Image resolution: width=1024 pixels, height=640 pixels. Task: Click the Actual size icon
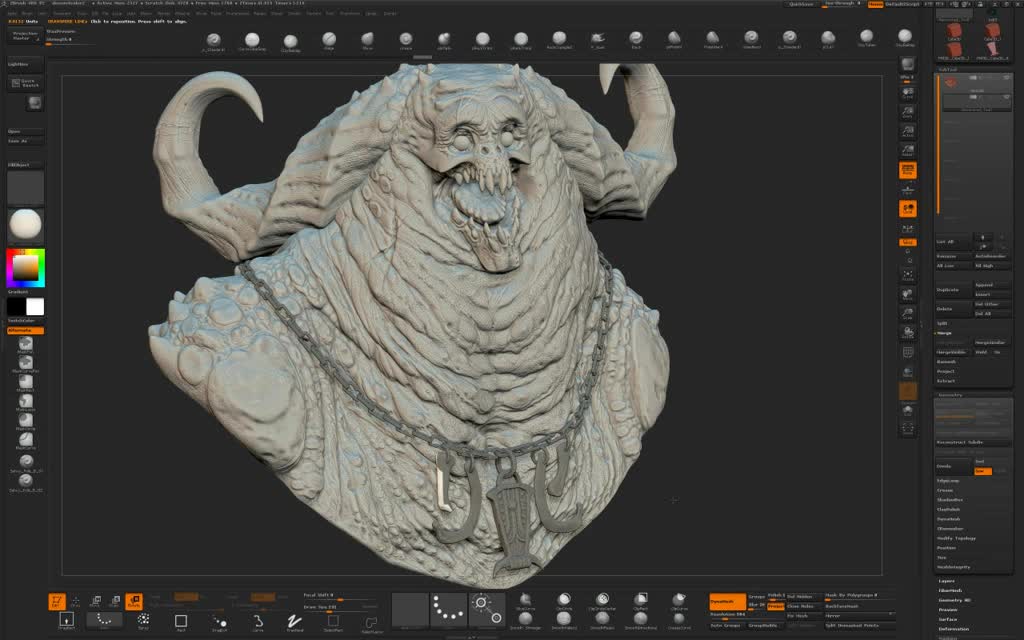908,132
